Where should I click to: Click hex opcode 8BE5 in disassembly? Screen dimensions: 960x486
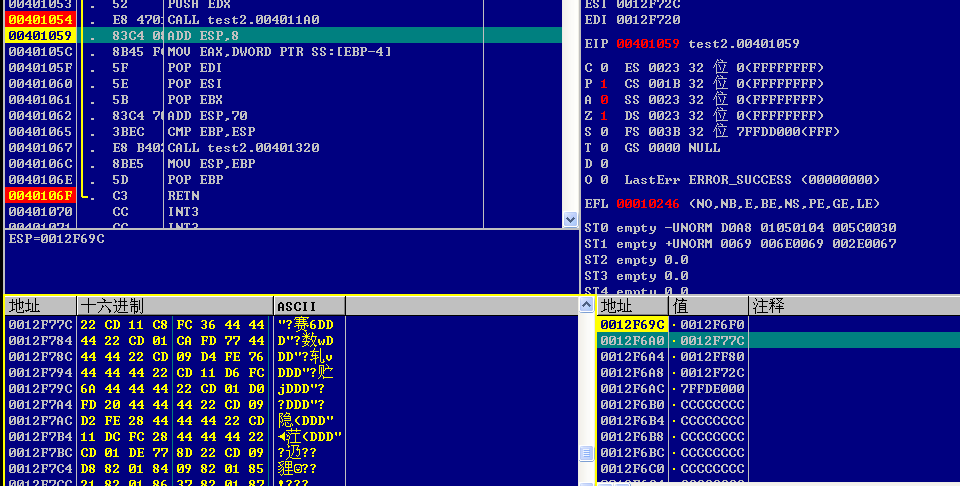pyautogui.click(x=129, y=163)
